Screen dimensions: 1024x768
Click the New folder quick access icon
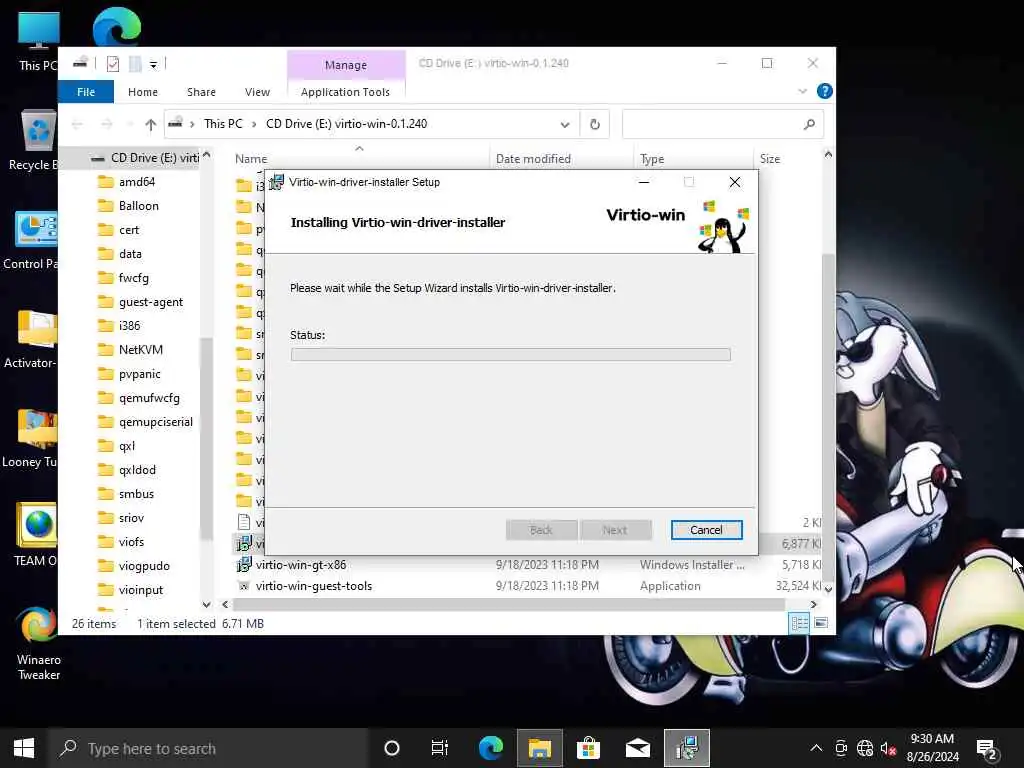click(x=135, y=63)
